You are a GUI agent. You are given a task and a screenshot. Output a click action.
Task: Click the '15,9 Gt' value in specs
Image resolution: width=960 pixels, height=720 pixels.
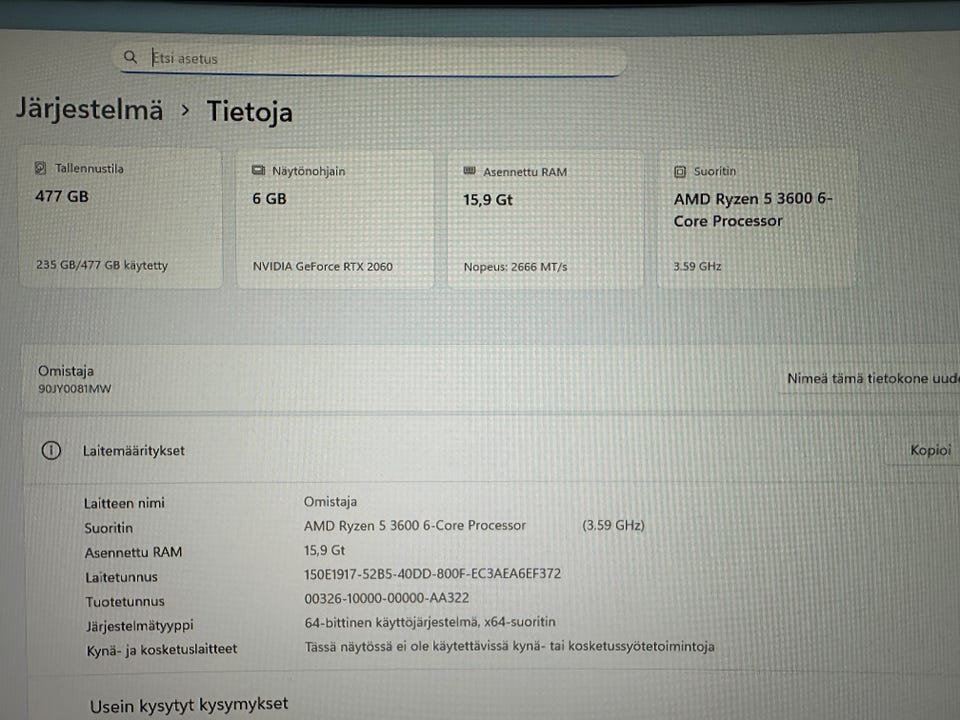pos(324,550)
